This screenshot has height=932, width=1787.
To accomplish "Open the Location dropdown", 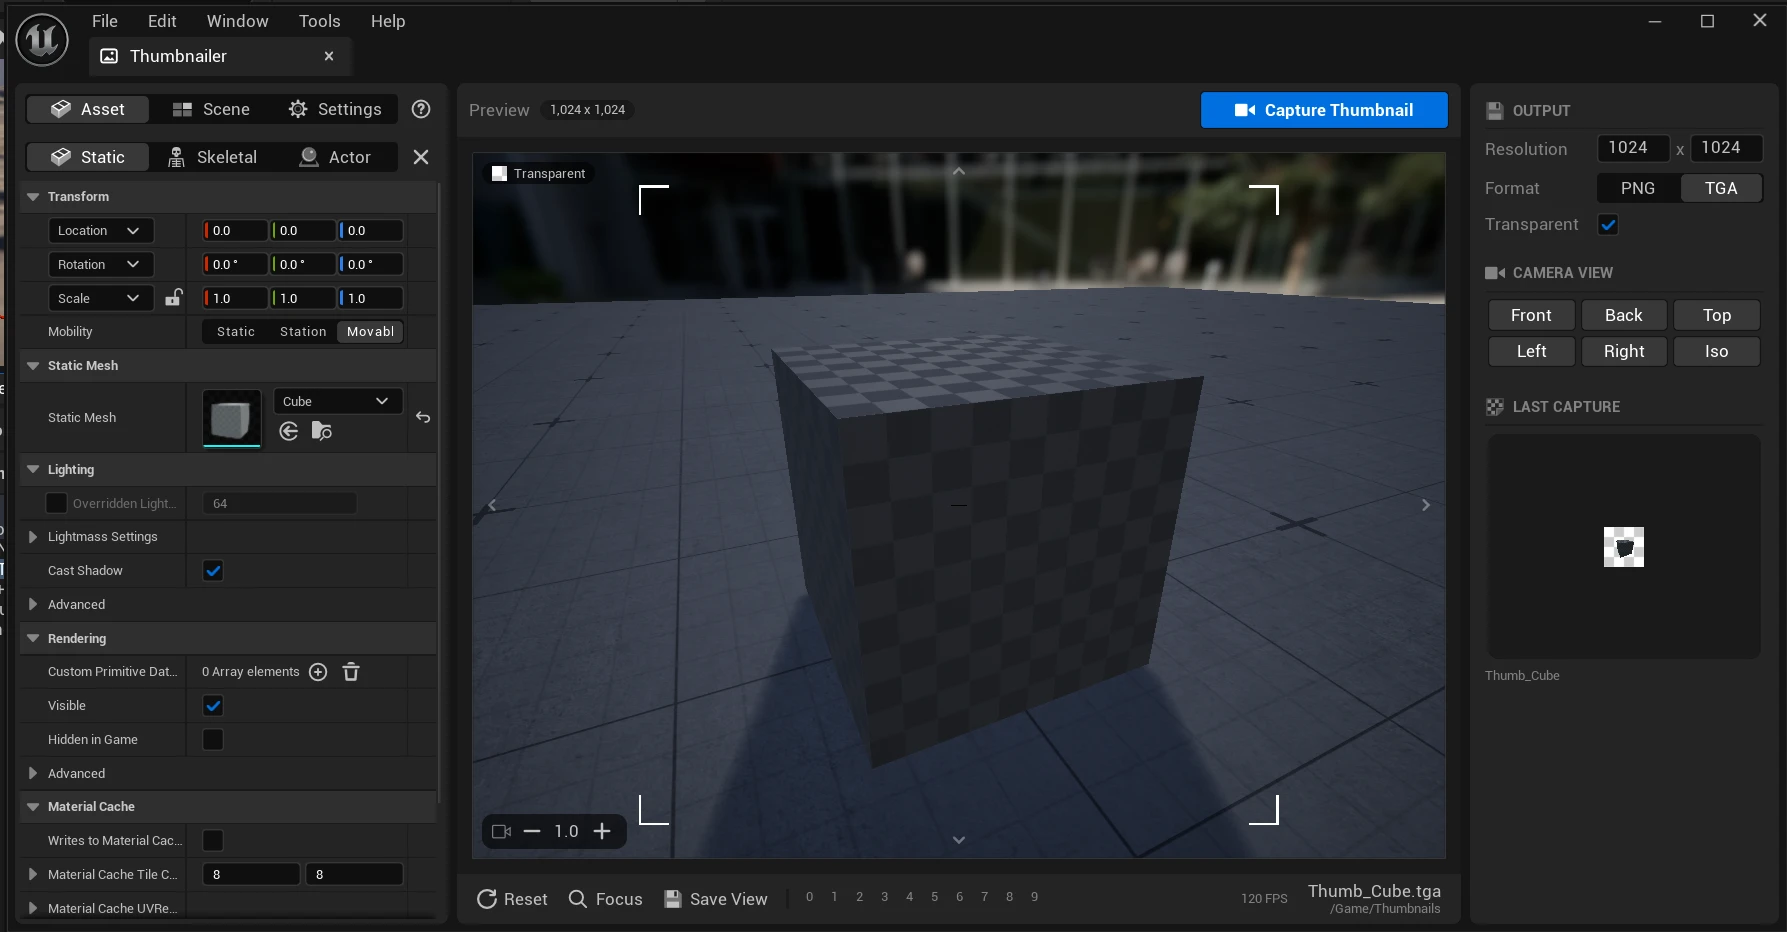I will point(101,231).
